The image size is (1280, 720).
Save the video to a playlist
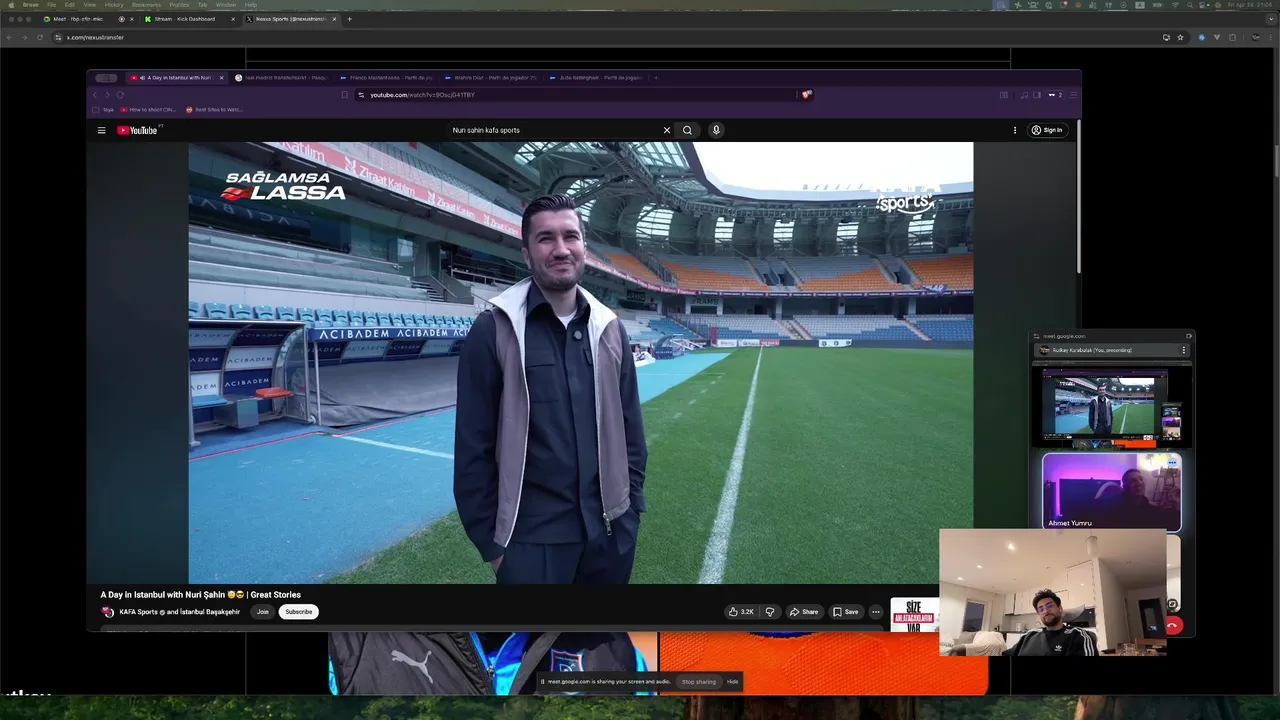tap(846, 612)
